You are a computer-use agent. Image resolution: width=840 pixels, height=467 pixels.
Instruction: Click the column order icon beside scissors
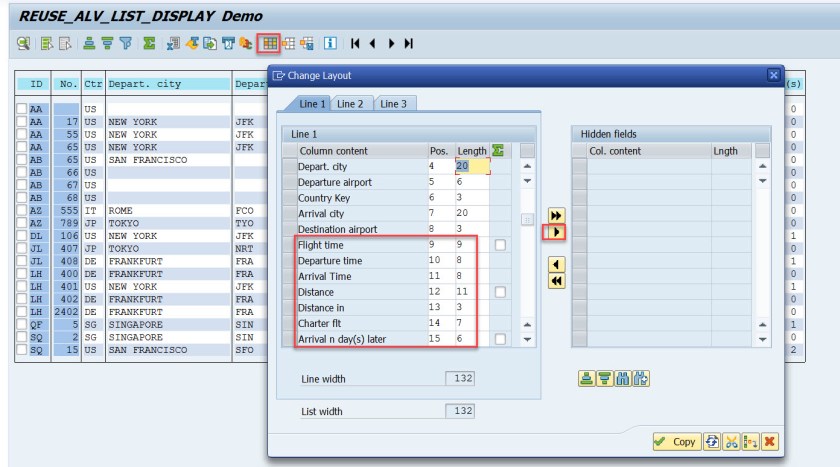click(751, 442)
